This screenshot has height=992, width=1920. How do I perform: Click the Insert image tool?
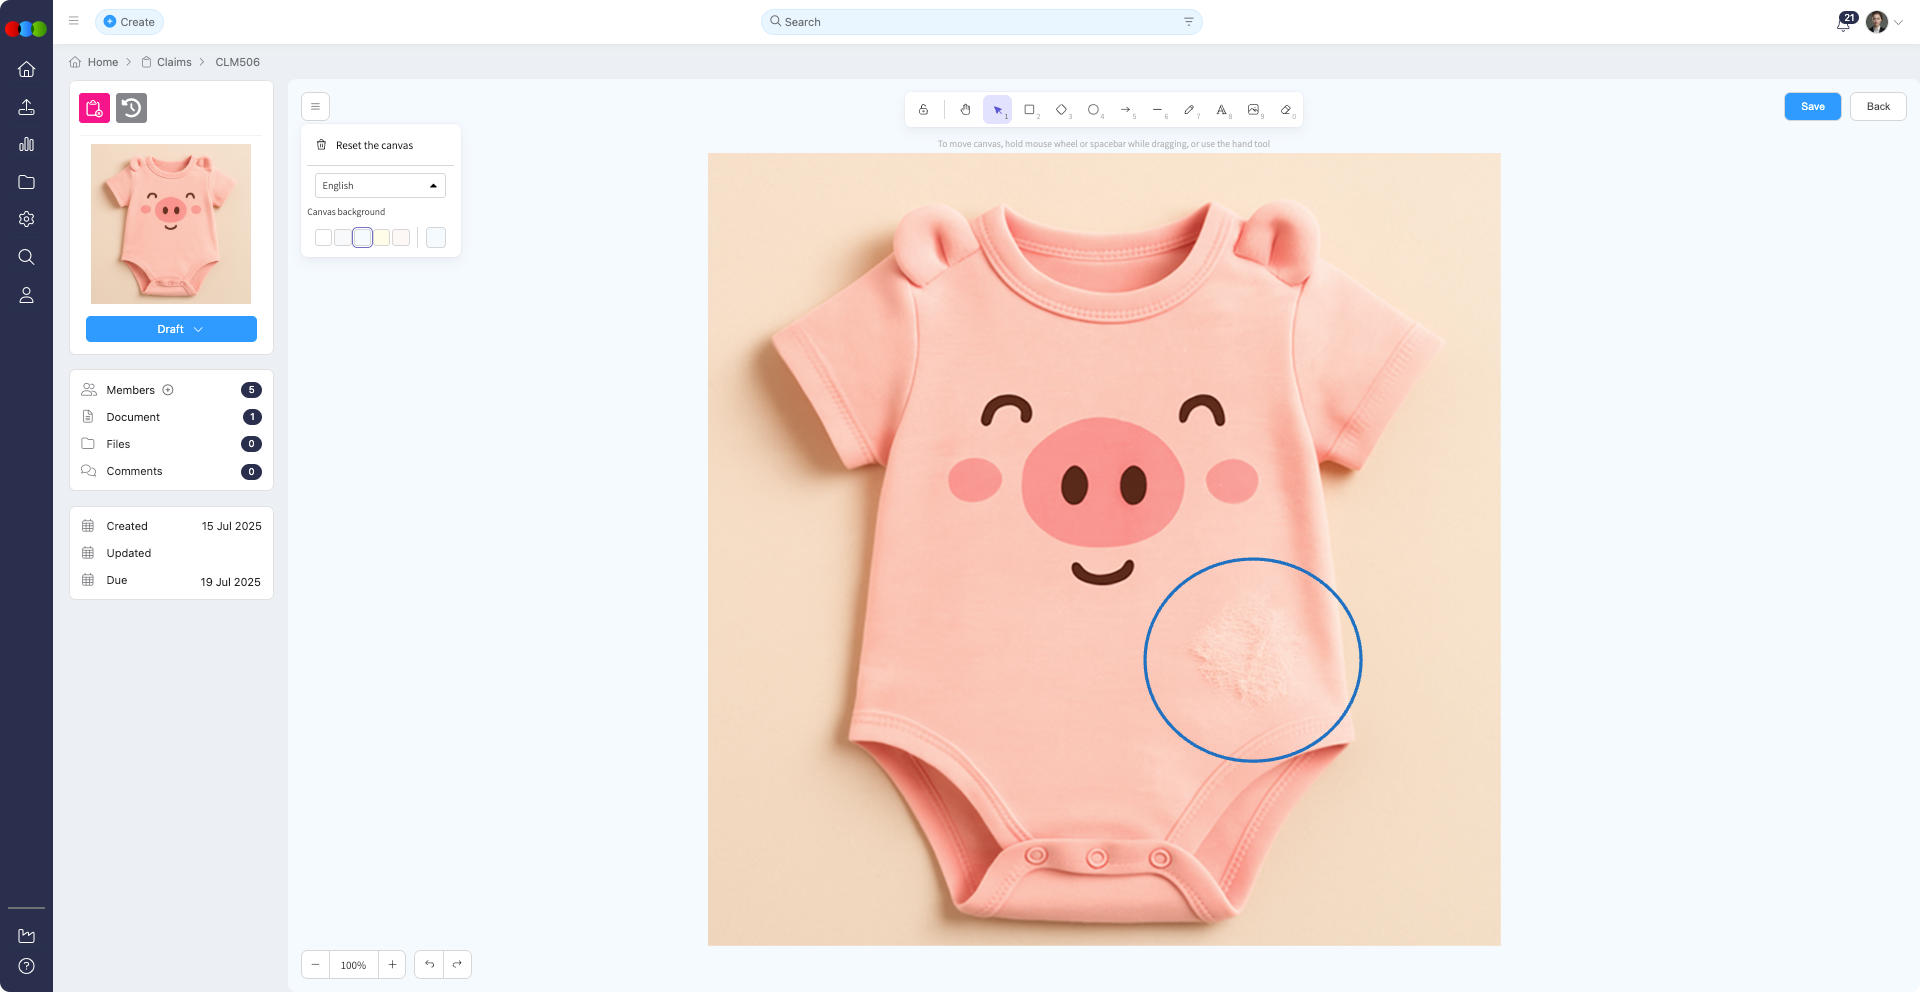point(1253,110)
